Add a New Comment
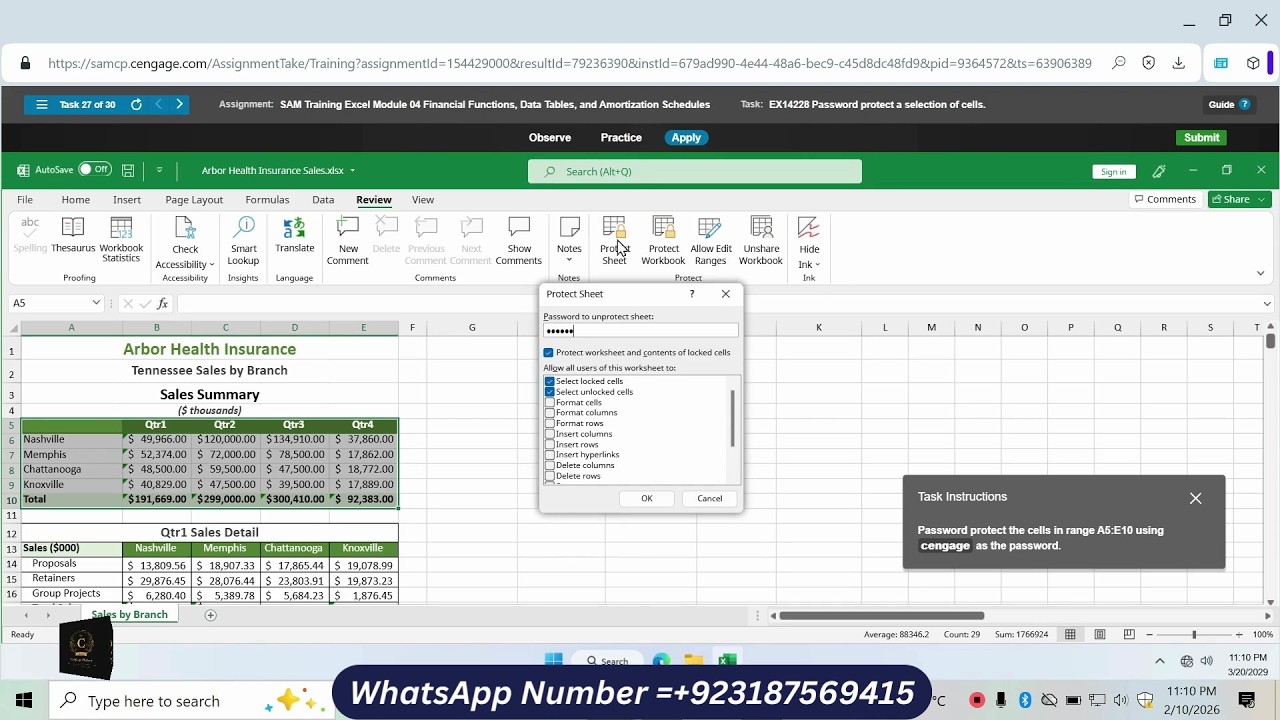Viewport: 1280px width, 720px height. pyautogui.click(x=348, y=241)
